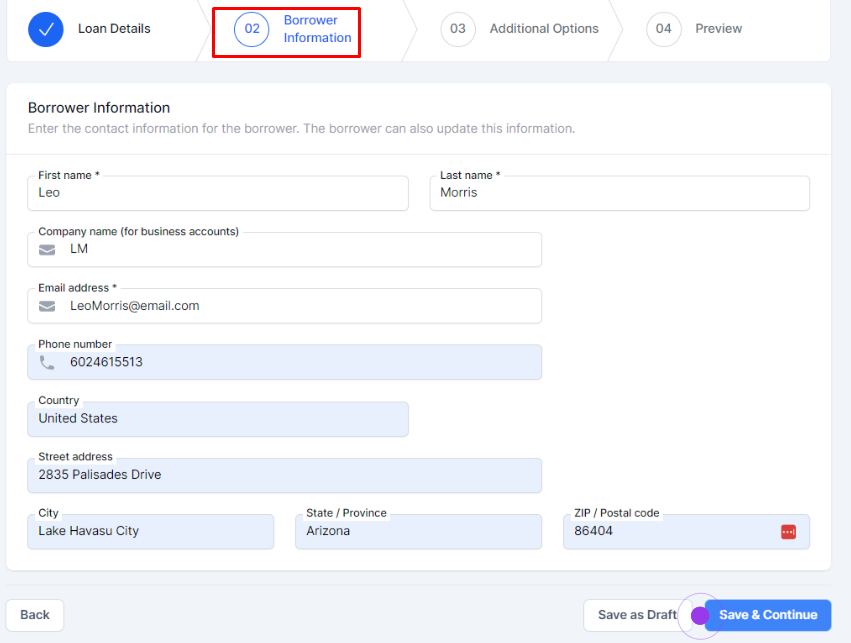Return to the Loan Details step
This screenshot has width=851, height=643.
(x=114, y=29)
